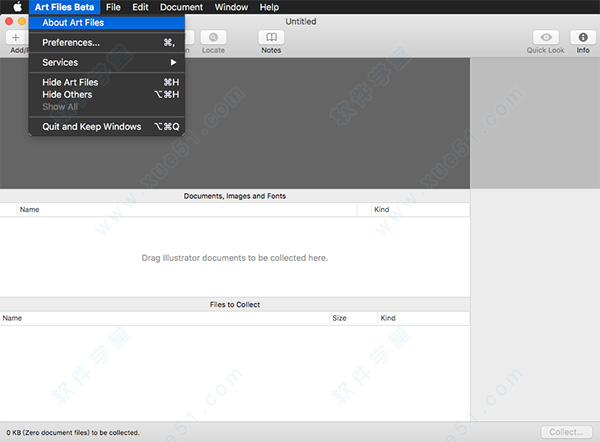Click the Untitled window title

(301, 21)
